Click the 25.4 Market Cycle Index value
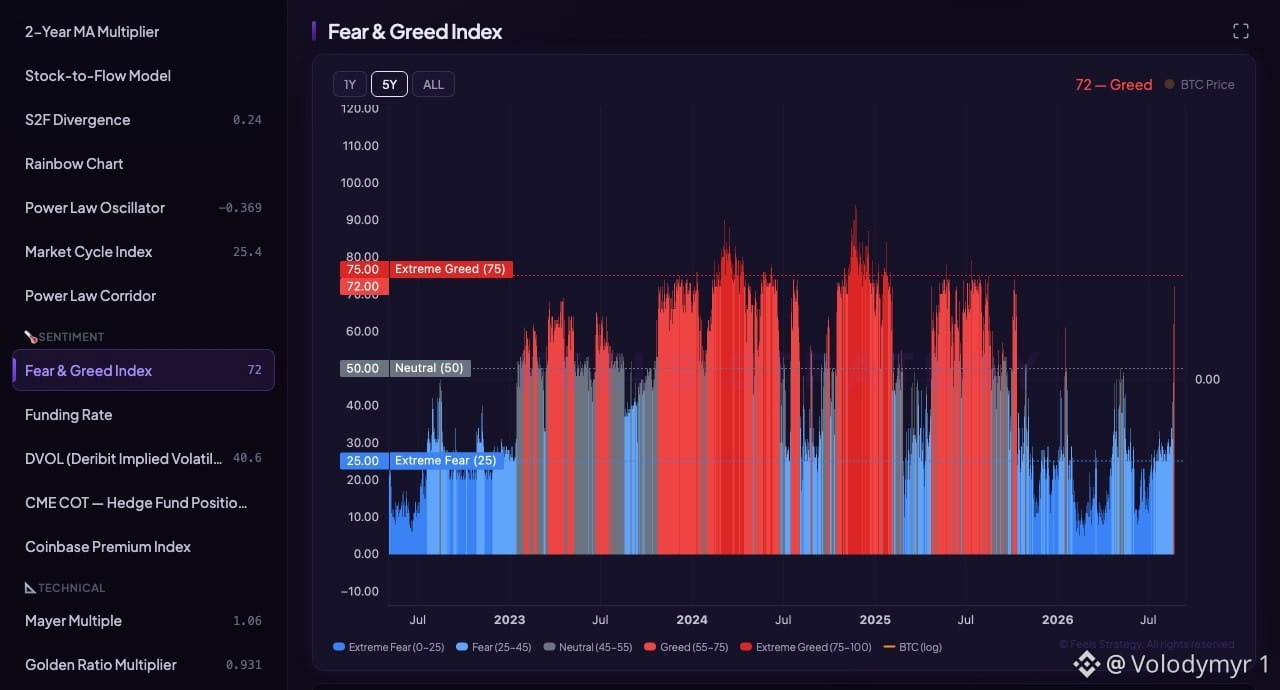This screenshot has height=690, width=1280. (247, 252)
